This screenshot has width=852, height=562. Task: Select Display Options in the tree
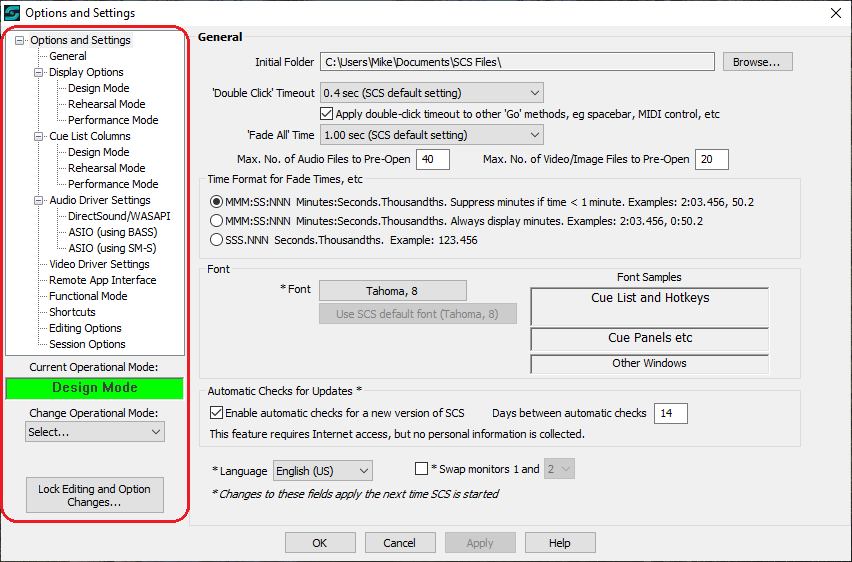click(86, 72)
